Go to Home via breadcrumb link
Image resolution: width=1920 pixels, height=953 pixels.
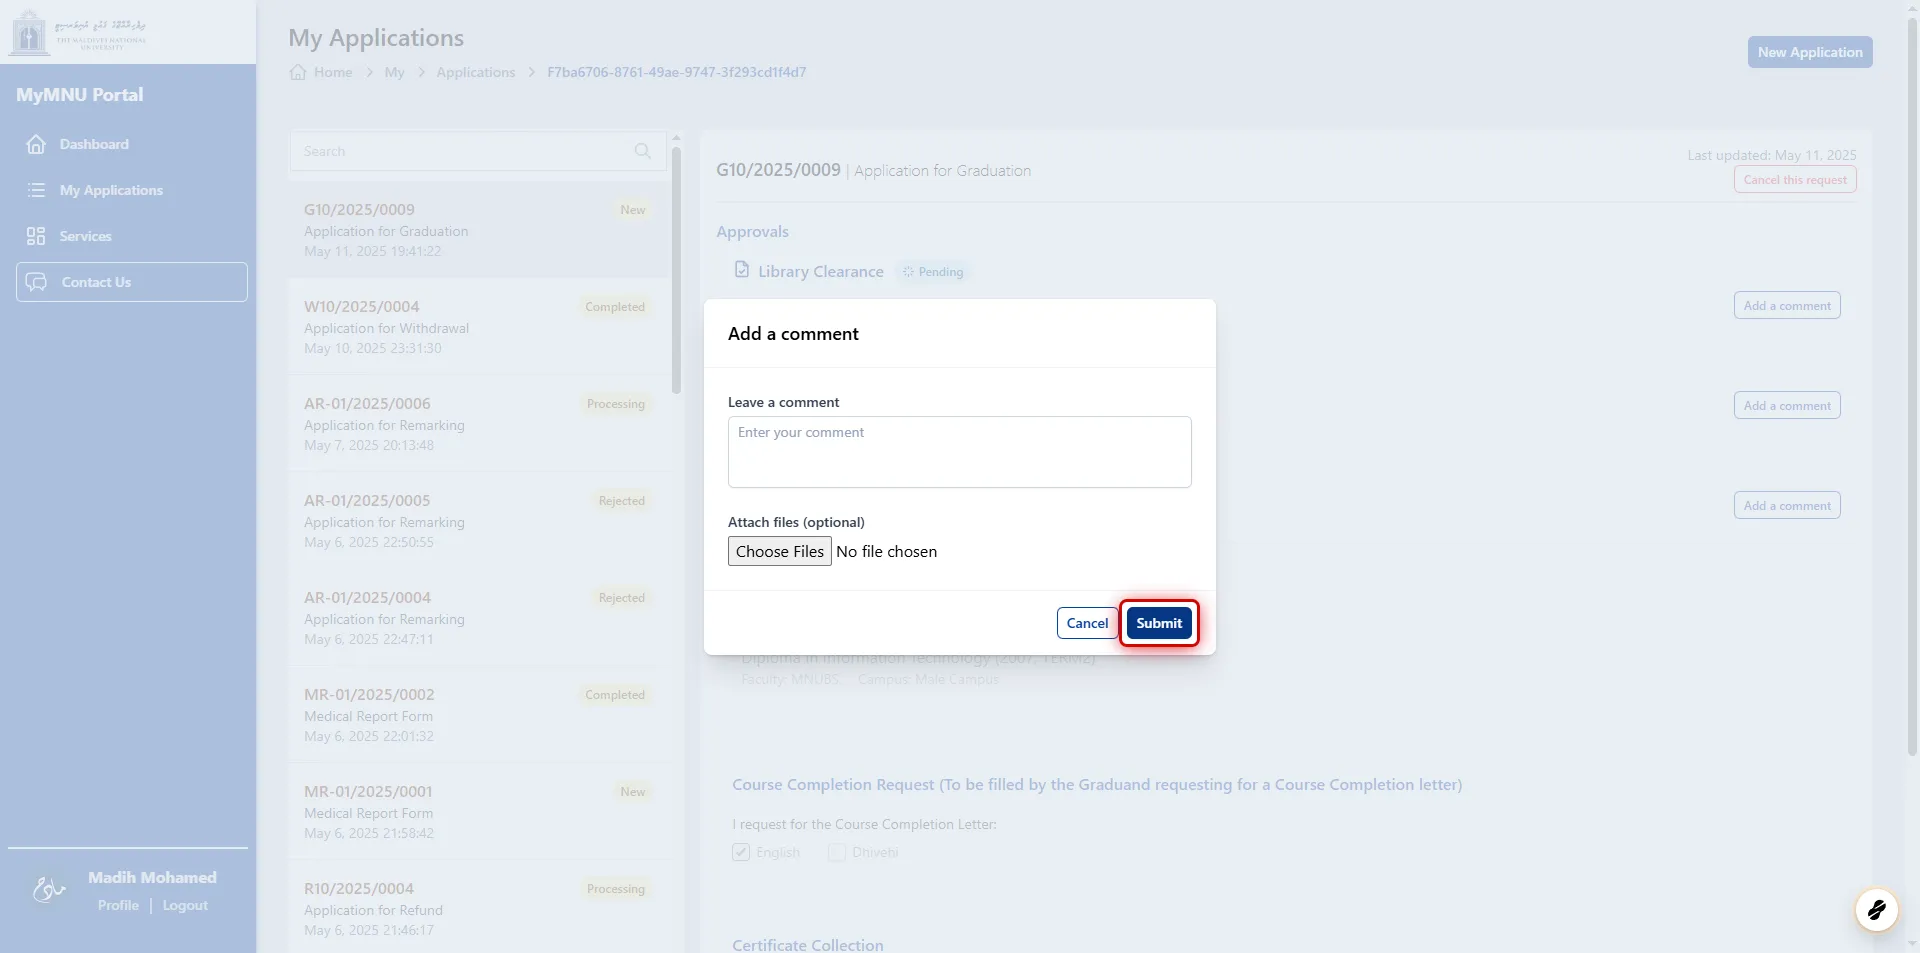[x=333, y=72]
